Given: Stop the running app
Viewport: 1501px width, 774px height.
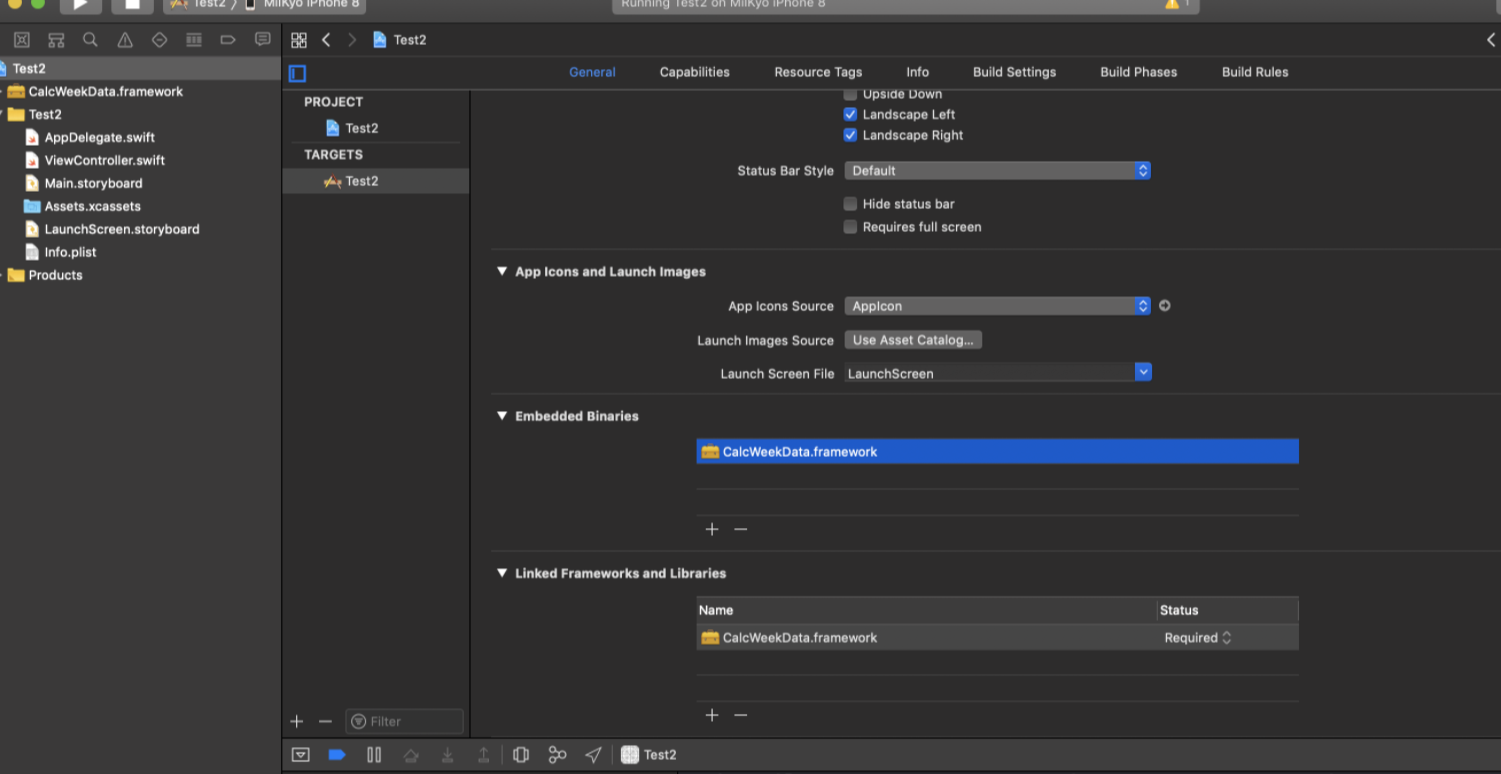Looking at the screenshot, I should point(132,5).
